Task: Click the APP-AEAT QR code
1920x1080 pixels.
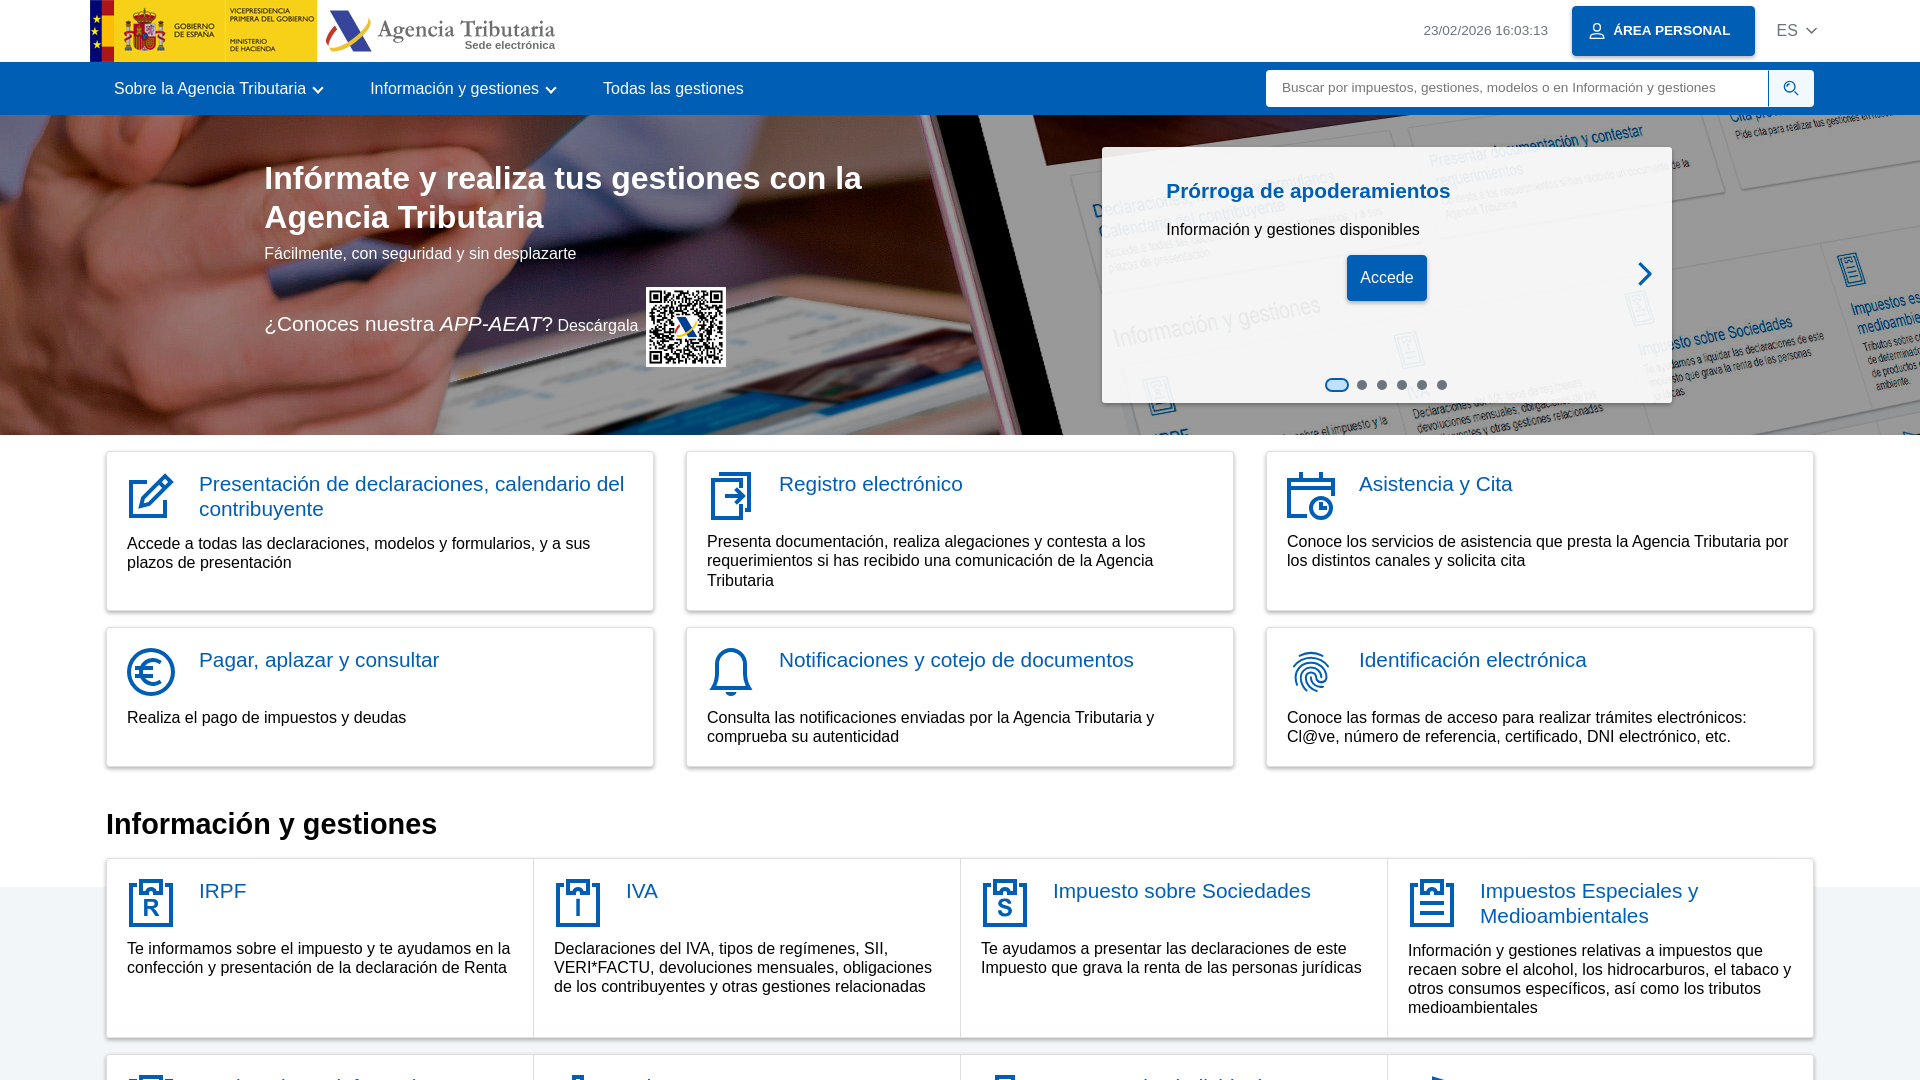Action: click(686, 327)
